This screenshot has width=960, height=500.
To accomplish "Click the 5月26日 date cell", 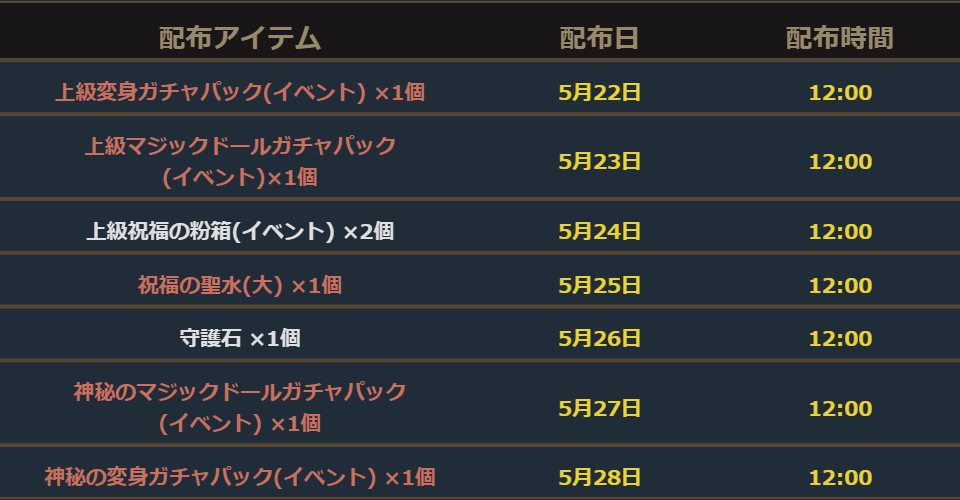I will [599, 339].
